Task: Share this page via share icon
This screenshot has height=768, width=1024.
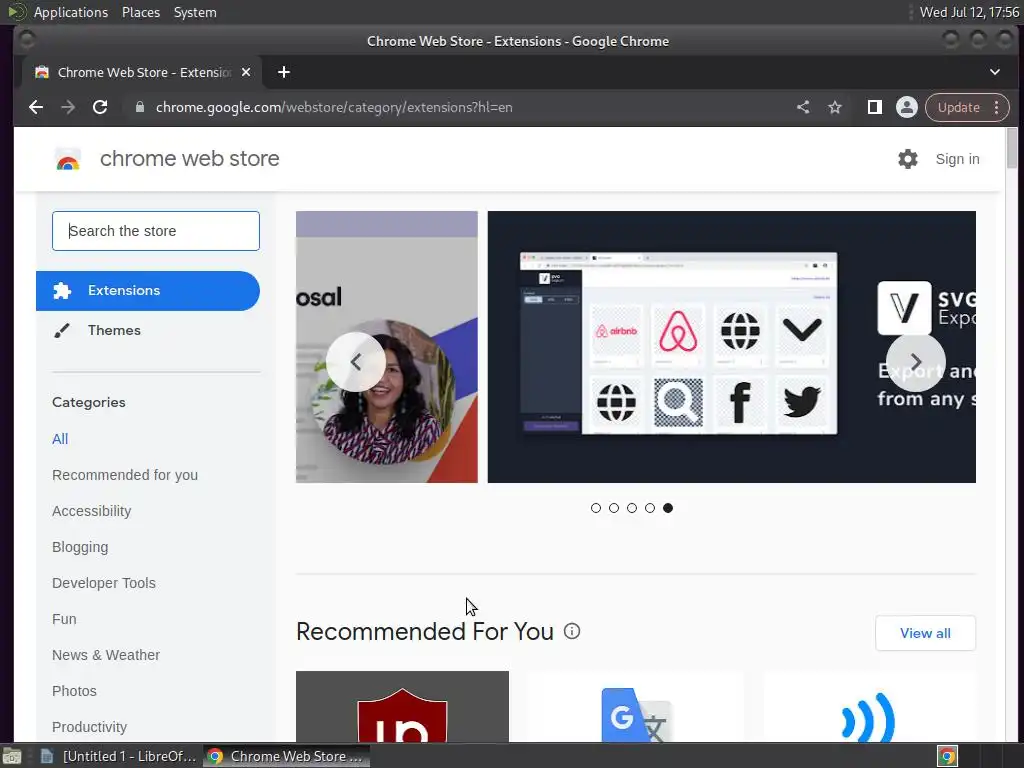Action: 803,107
